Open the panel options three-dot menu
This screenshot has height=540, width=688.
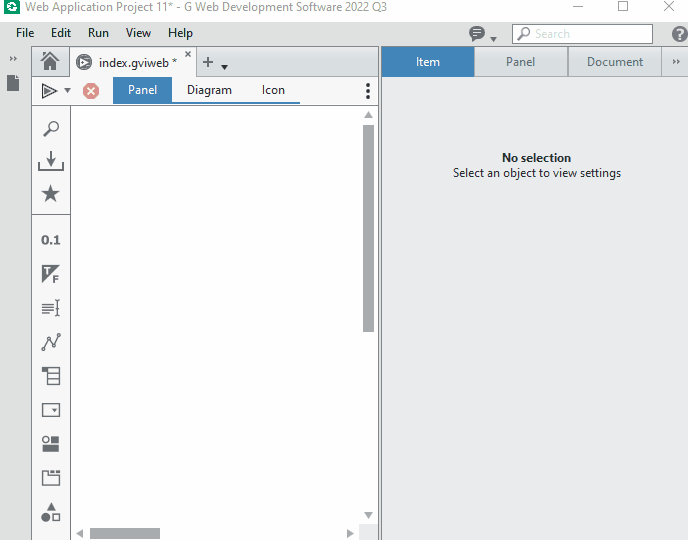tap(368, 91)
